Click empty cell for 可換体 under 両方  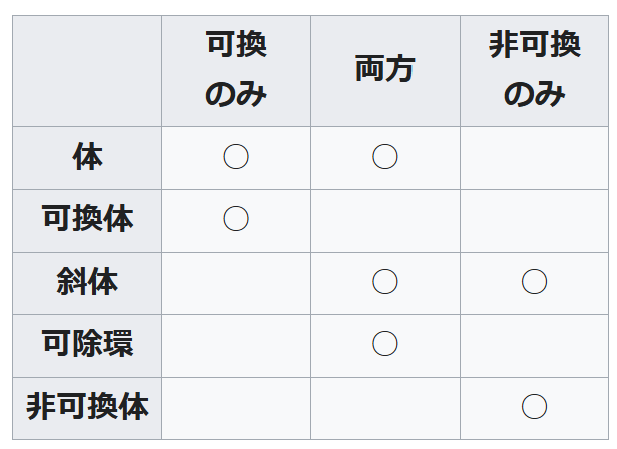click(385, 219)
